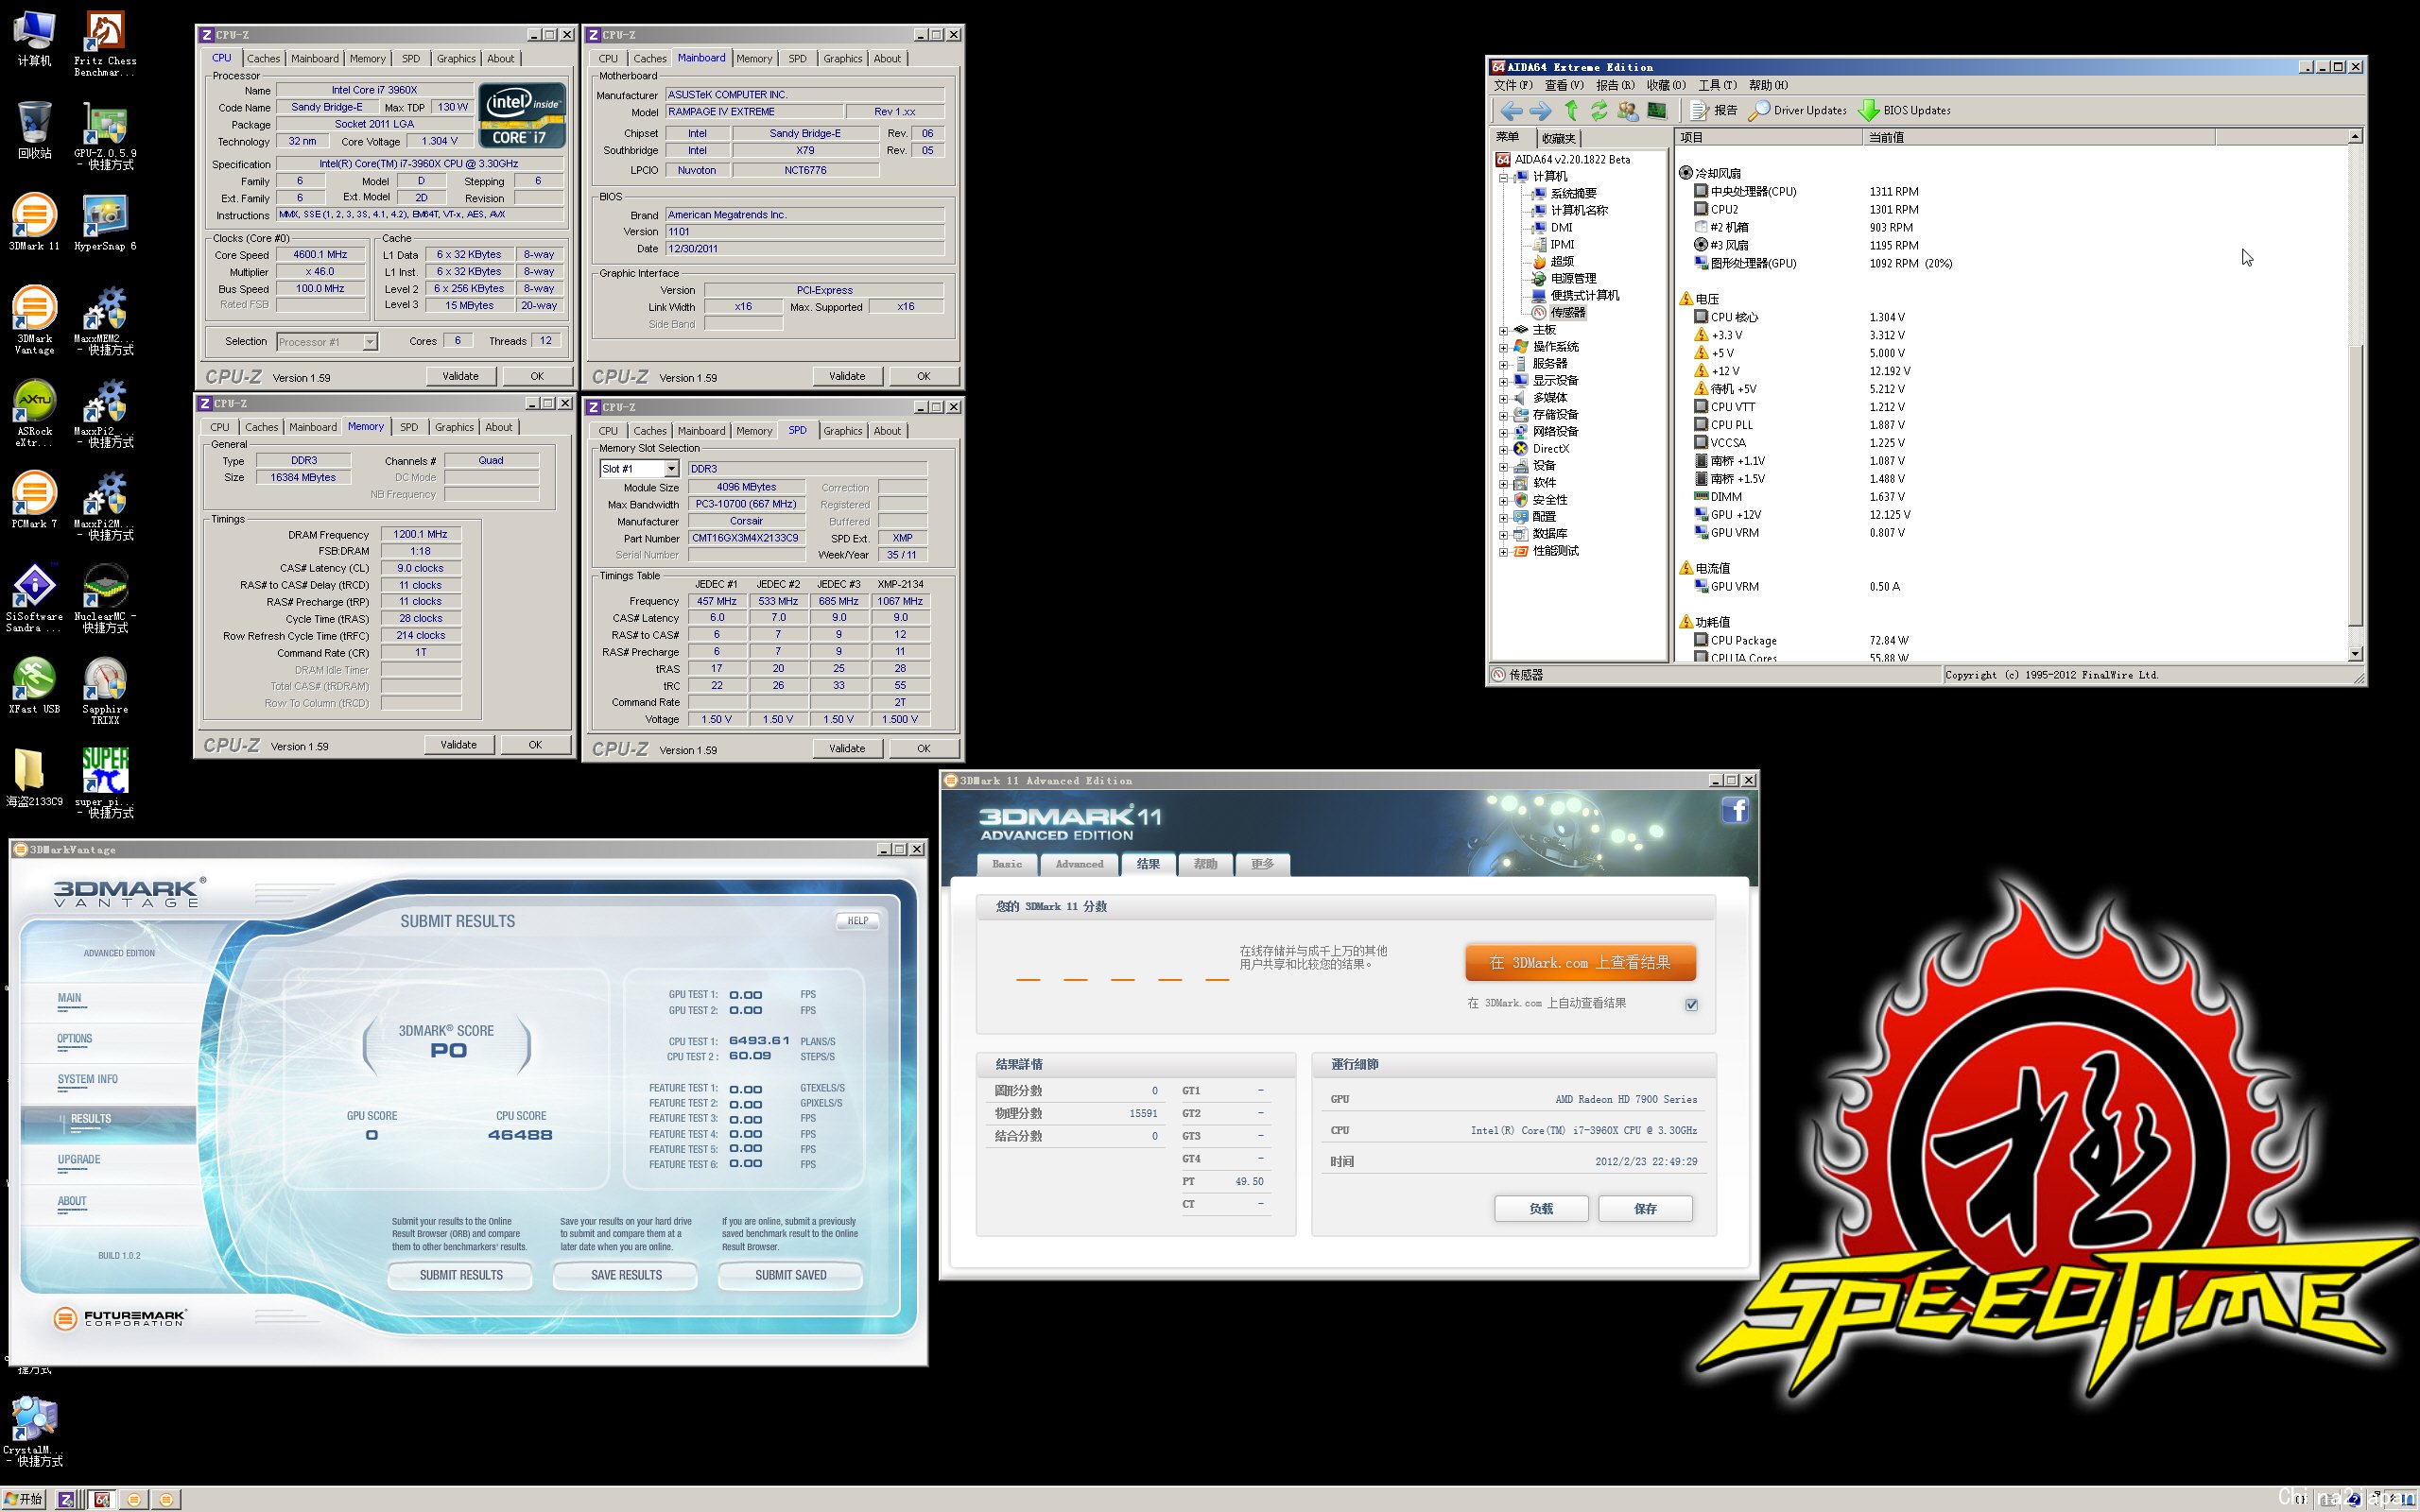Image resolution: width=2420 pixels, height=1512 pixels.
Task: Expand the 显示设备 tree node in AIDA64
Action: [1503, 381]
